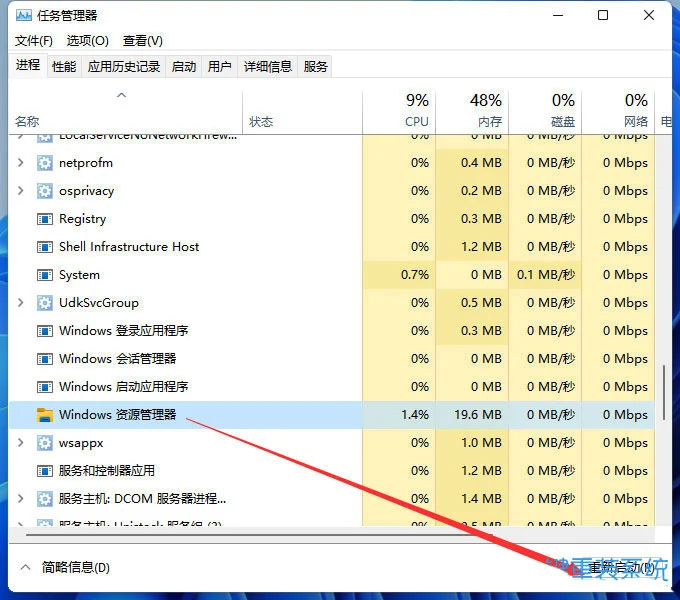This screenshot has width=680, height=600.
Task: Expand 服务主机: DCOM 服务器进程 group
Action: 20,499
